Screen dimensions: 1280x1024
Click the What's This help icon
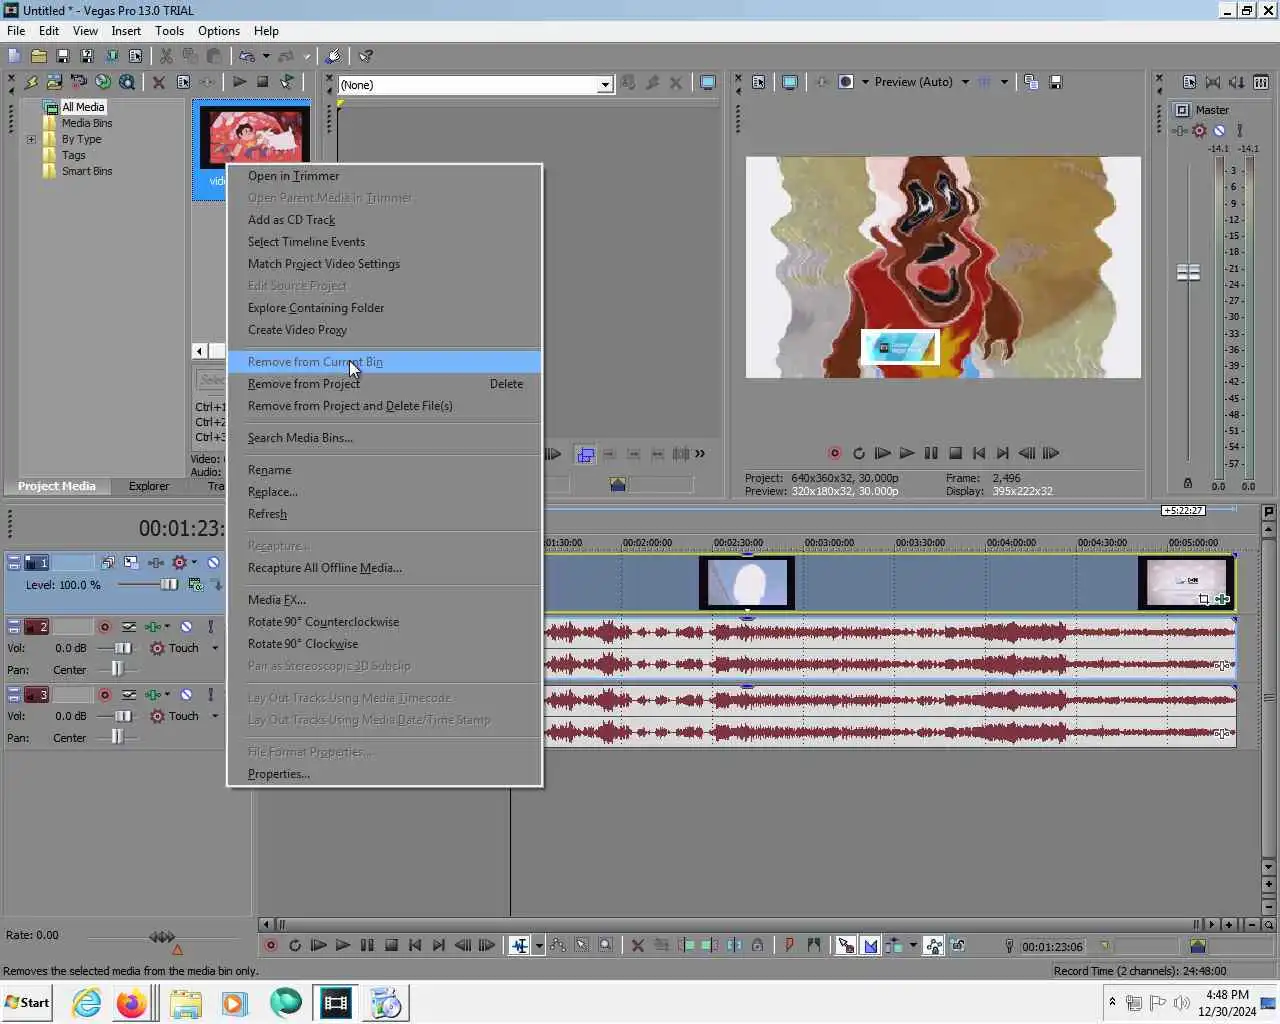click(x=366, y=56)
